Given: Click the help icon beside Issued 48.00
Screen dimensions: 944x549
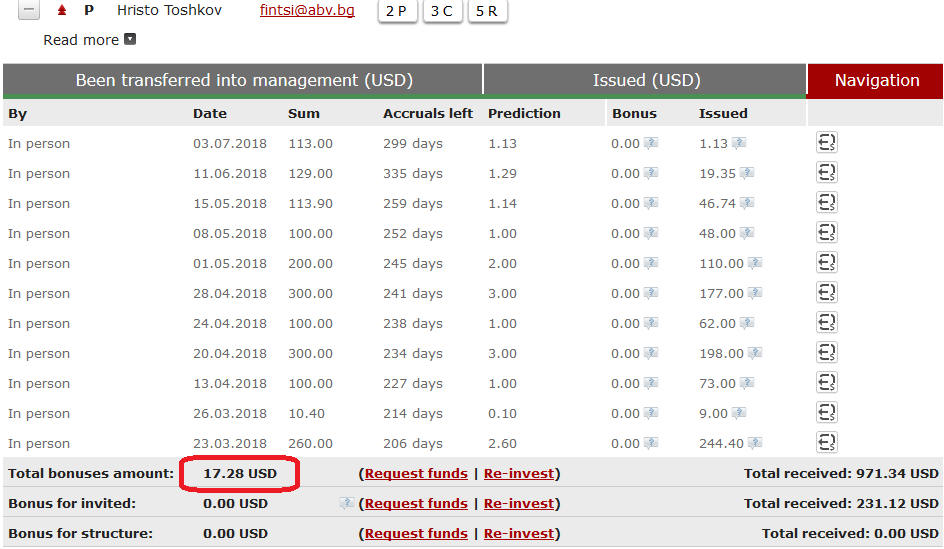Looking at the screenshot, I should click(x=747, y=233).
